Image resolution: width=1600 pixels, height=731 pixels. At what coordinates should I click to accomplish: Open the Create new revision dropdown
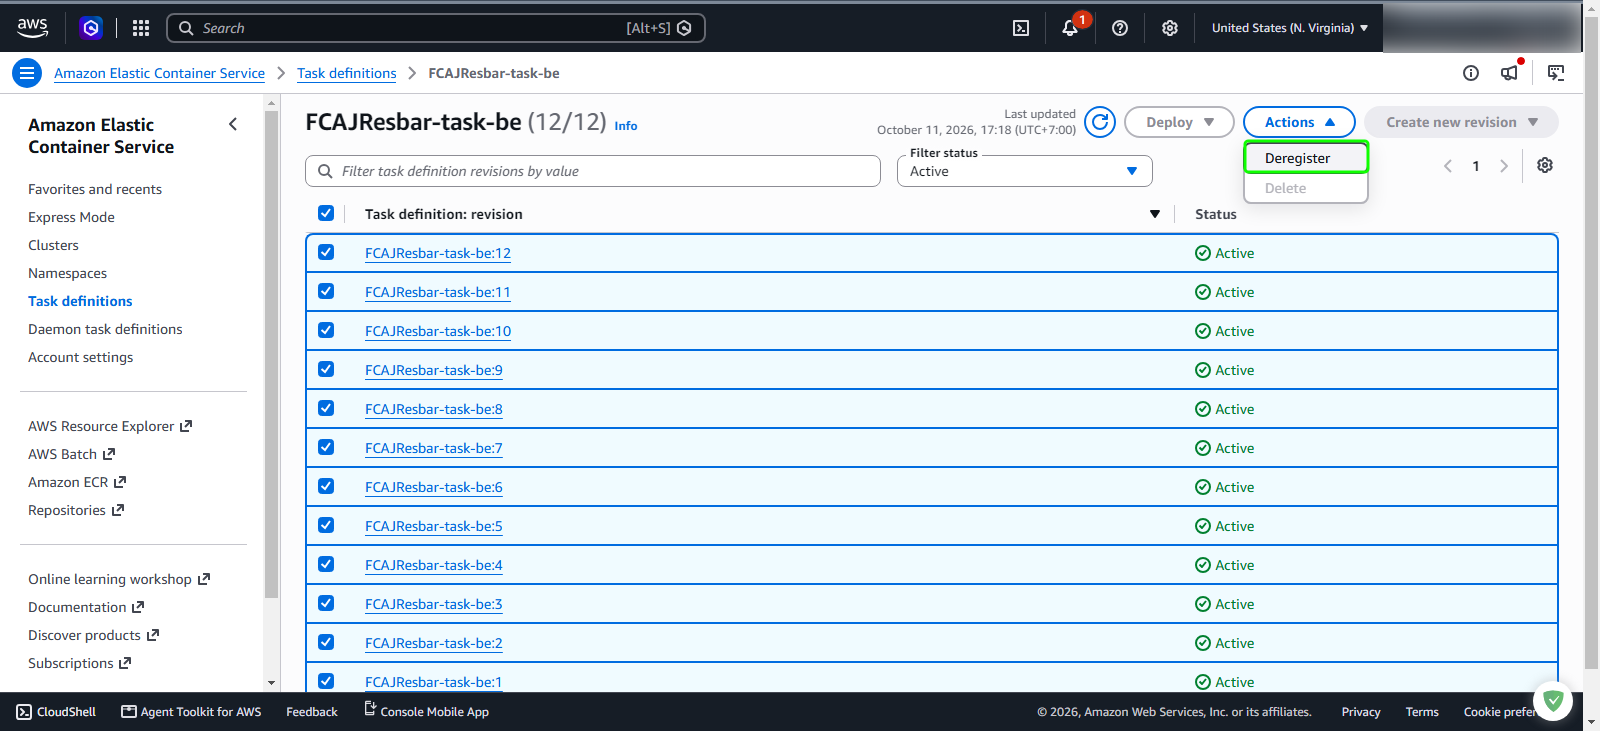[x=1461, y=122]
